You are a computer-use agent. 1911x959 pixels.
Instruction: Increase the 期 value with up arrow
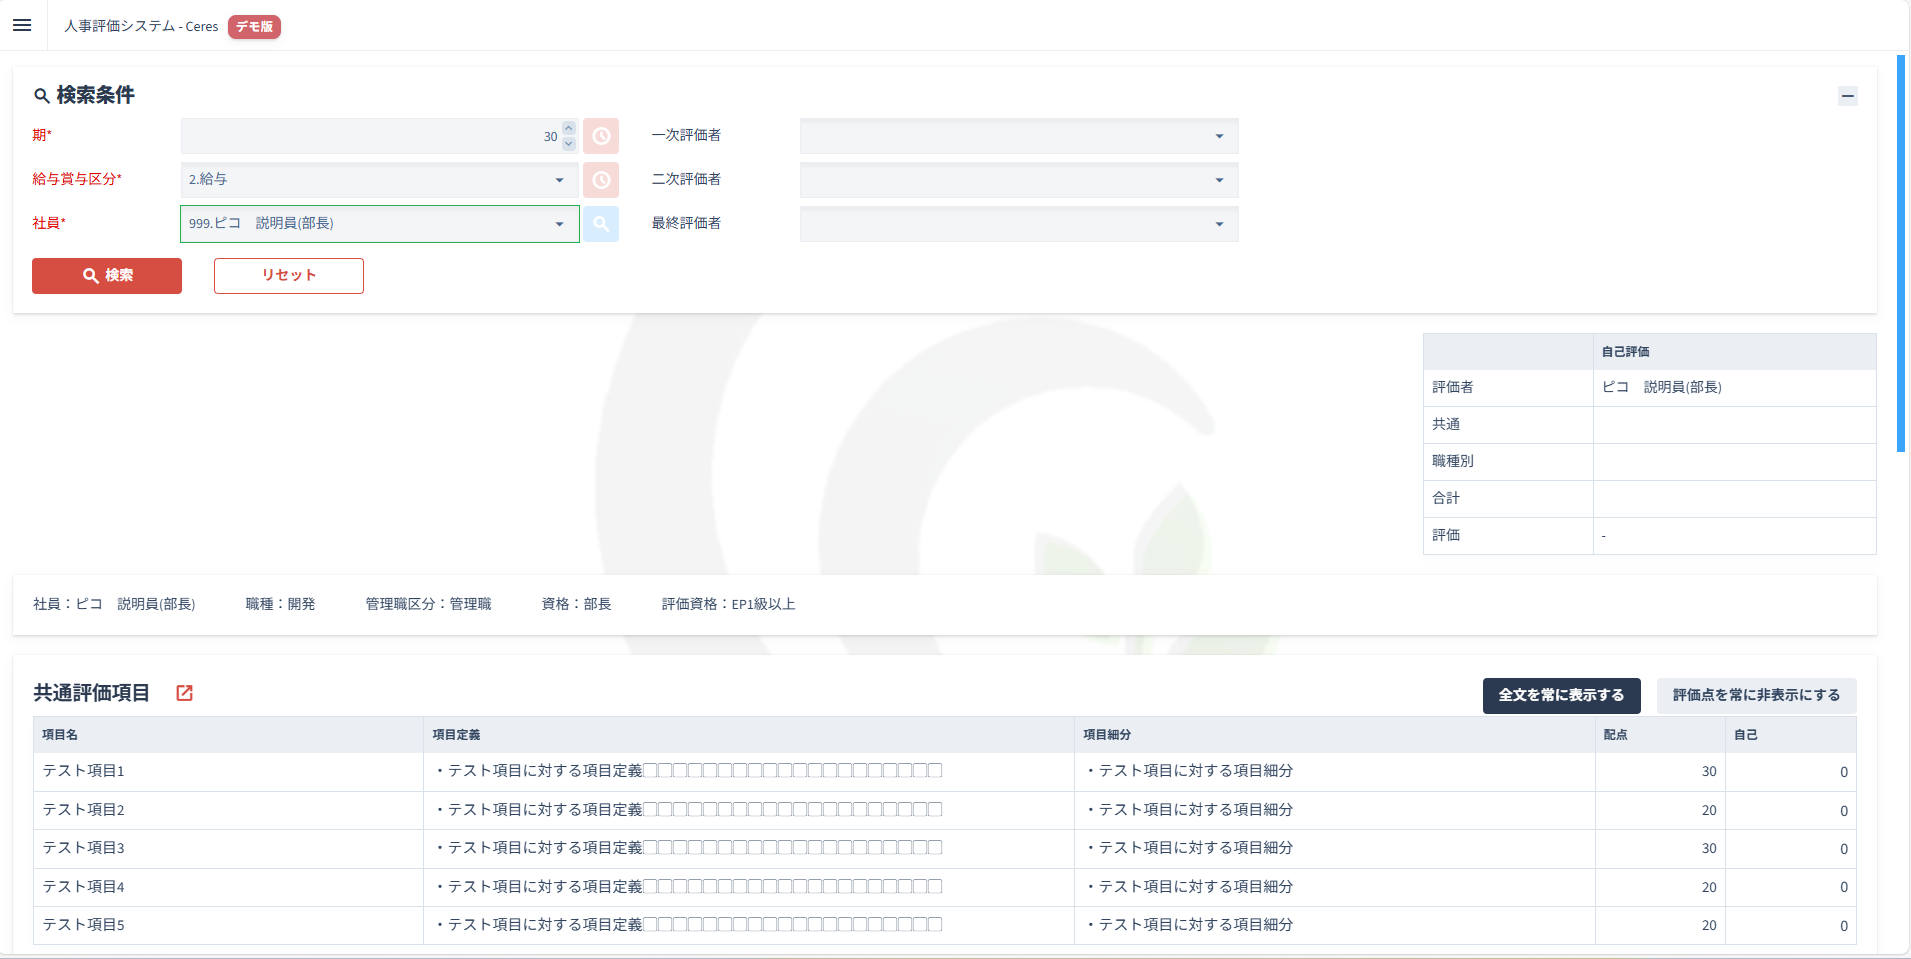point(569,129)
